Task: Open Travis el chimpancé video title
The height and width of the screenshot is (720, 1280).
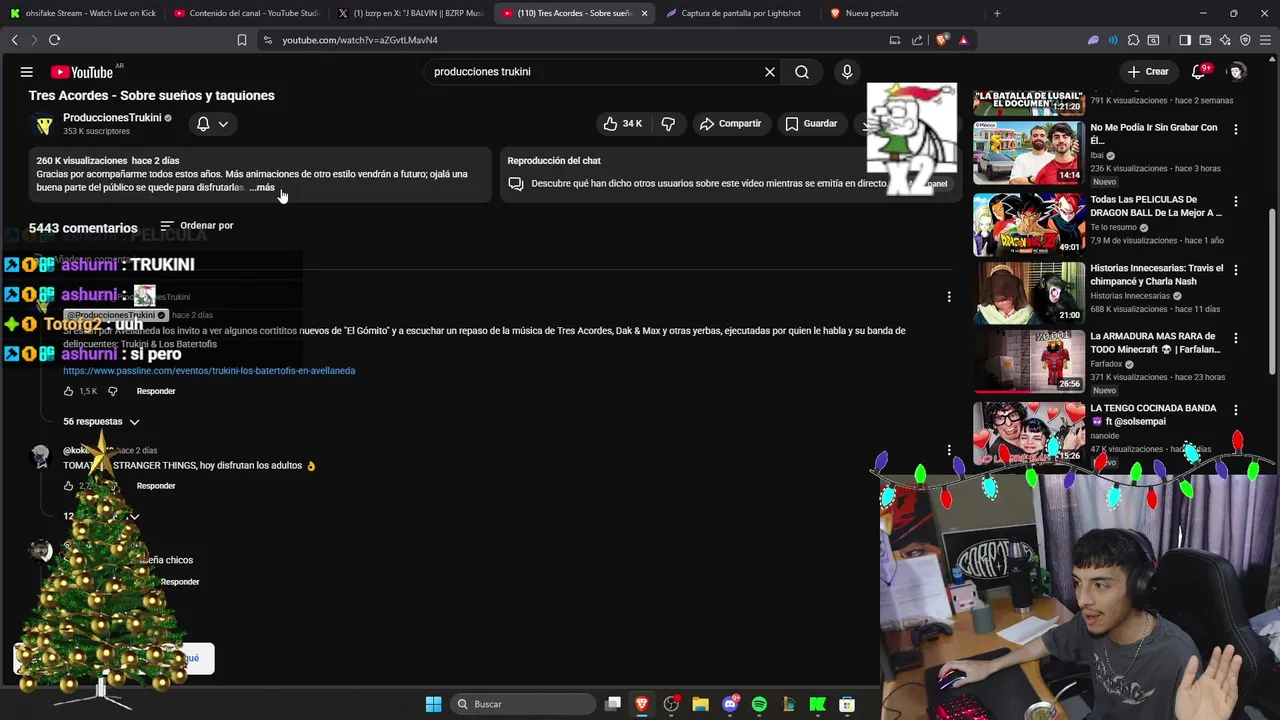Action: coord(1157,275)
